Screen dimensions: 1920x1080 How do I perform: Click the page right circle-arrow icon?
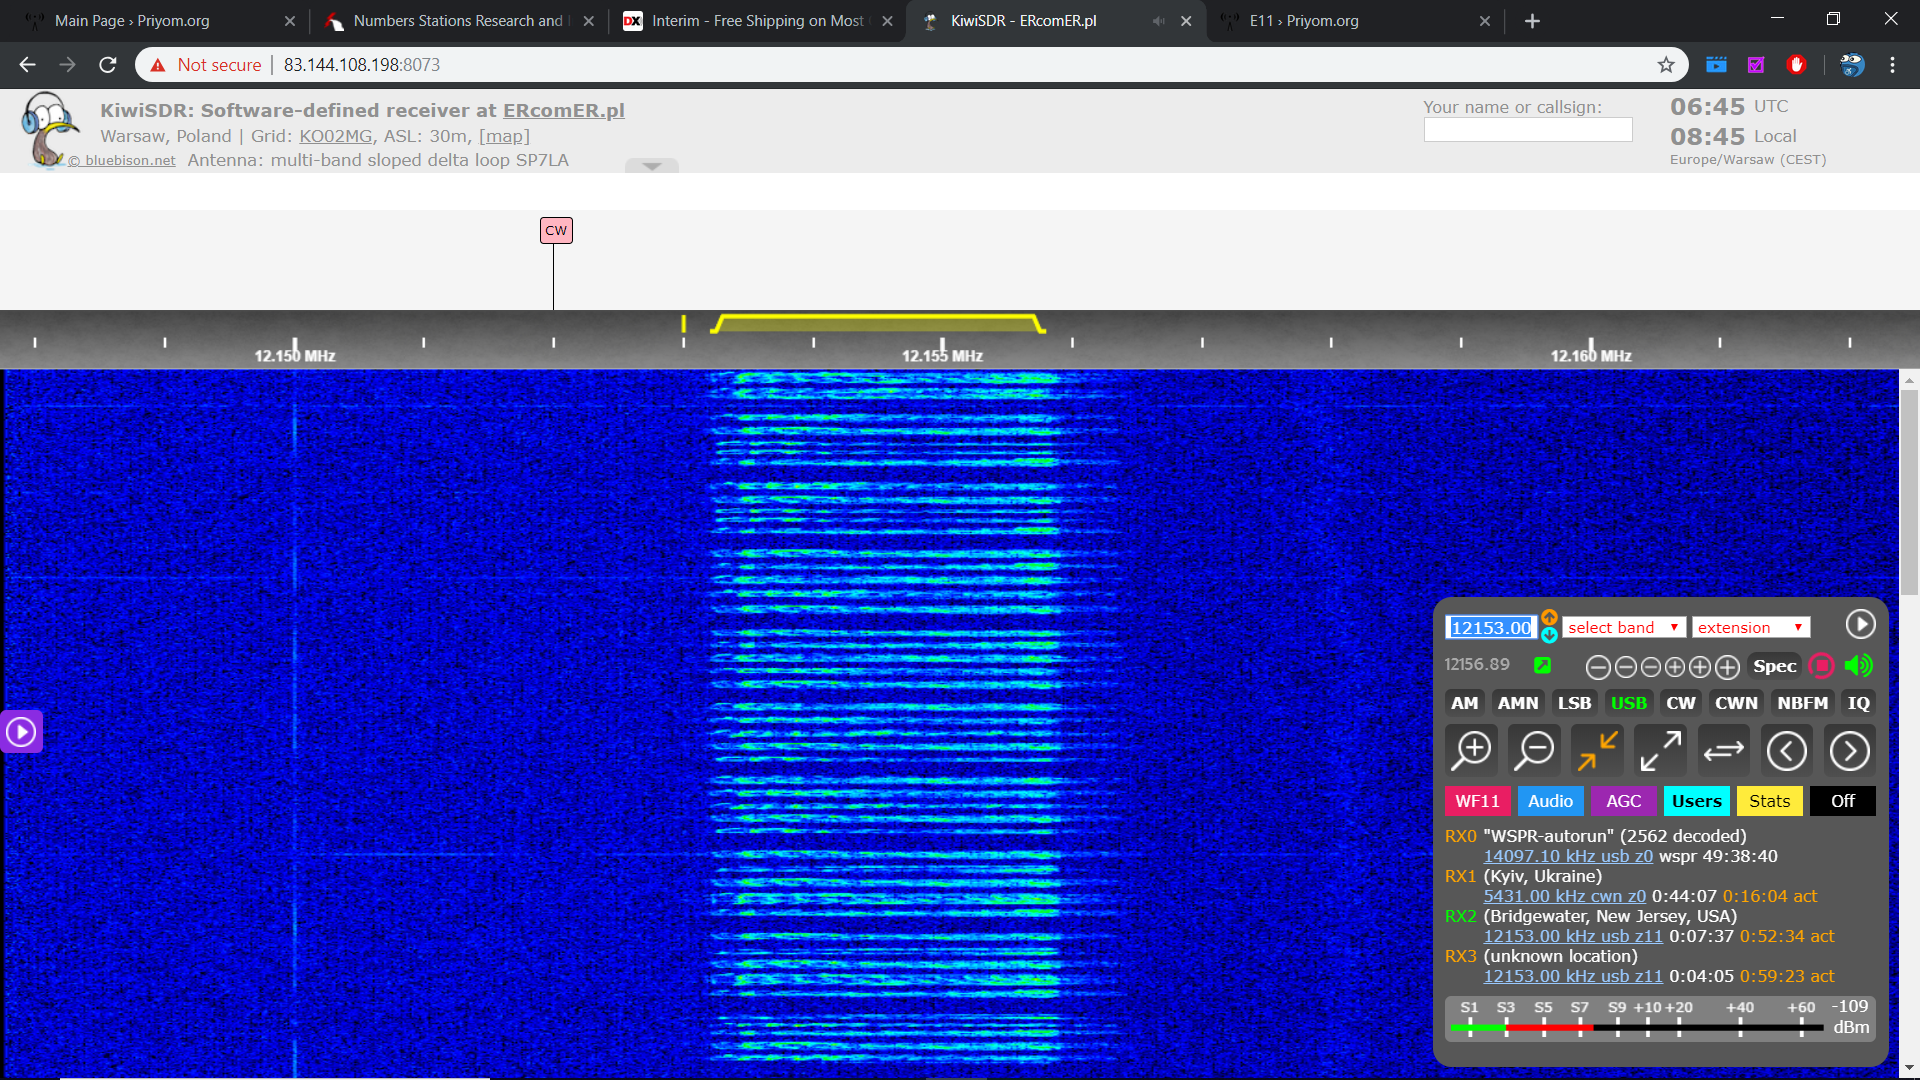(x=1849, y=750)
